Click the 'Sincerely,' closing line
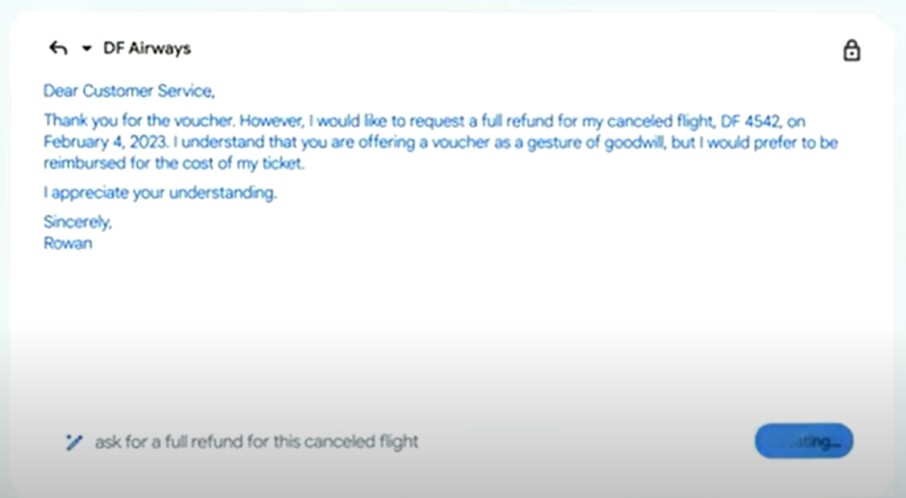The height and width of the screenshot is (498, 906). 77,222
